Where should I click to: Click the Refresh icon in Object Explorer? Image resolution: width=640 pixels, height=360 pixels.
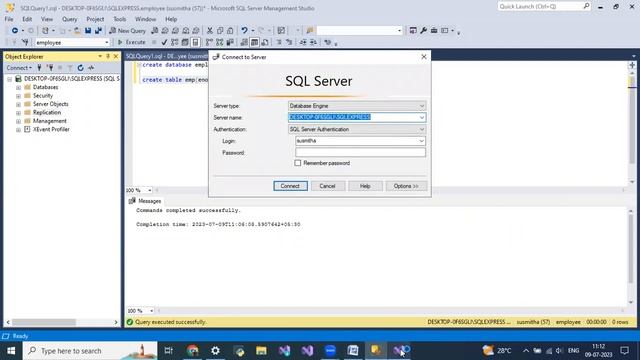coord(80,68)
